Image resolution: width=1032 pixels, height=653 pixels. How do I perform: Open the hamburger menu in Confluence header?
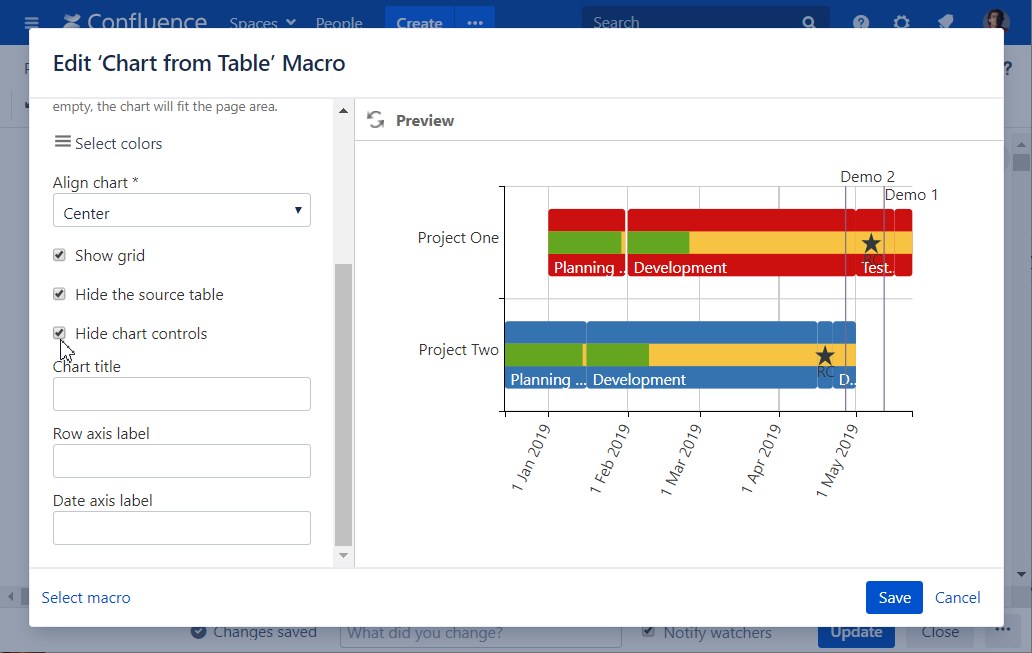coord(31,22)
